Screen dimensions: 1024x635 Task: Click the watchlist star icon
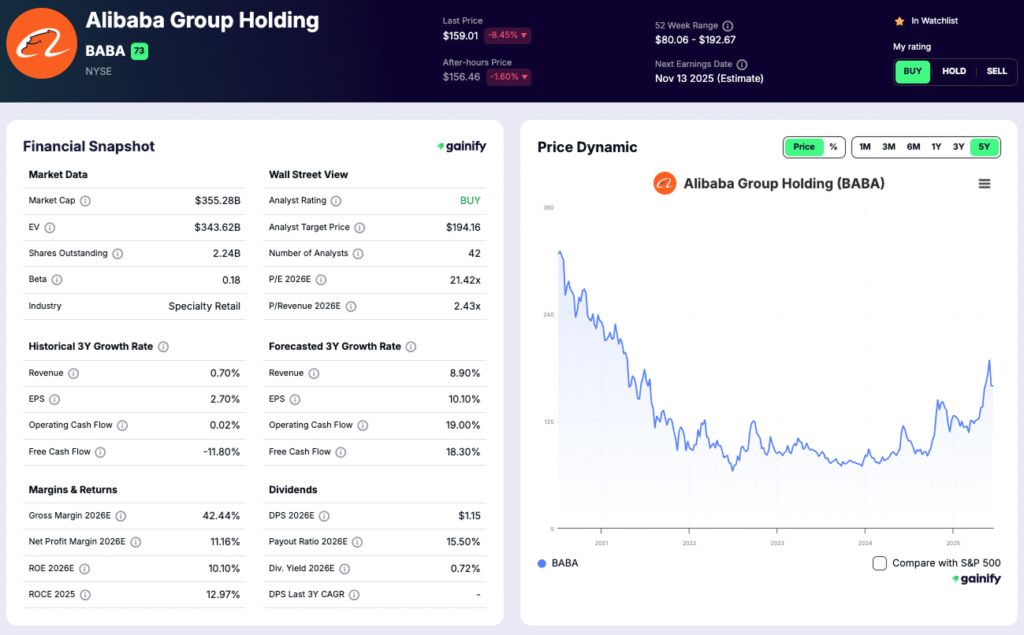pos(899,20)
